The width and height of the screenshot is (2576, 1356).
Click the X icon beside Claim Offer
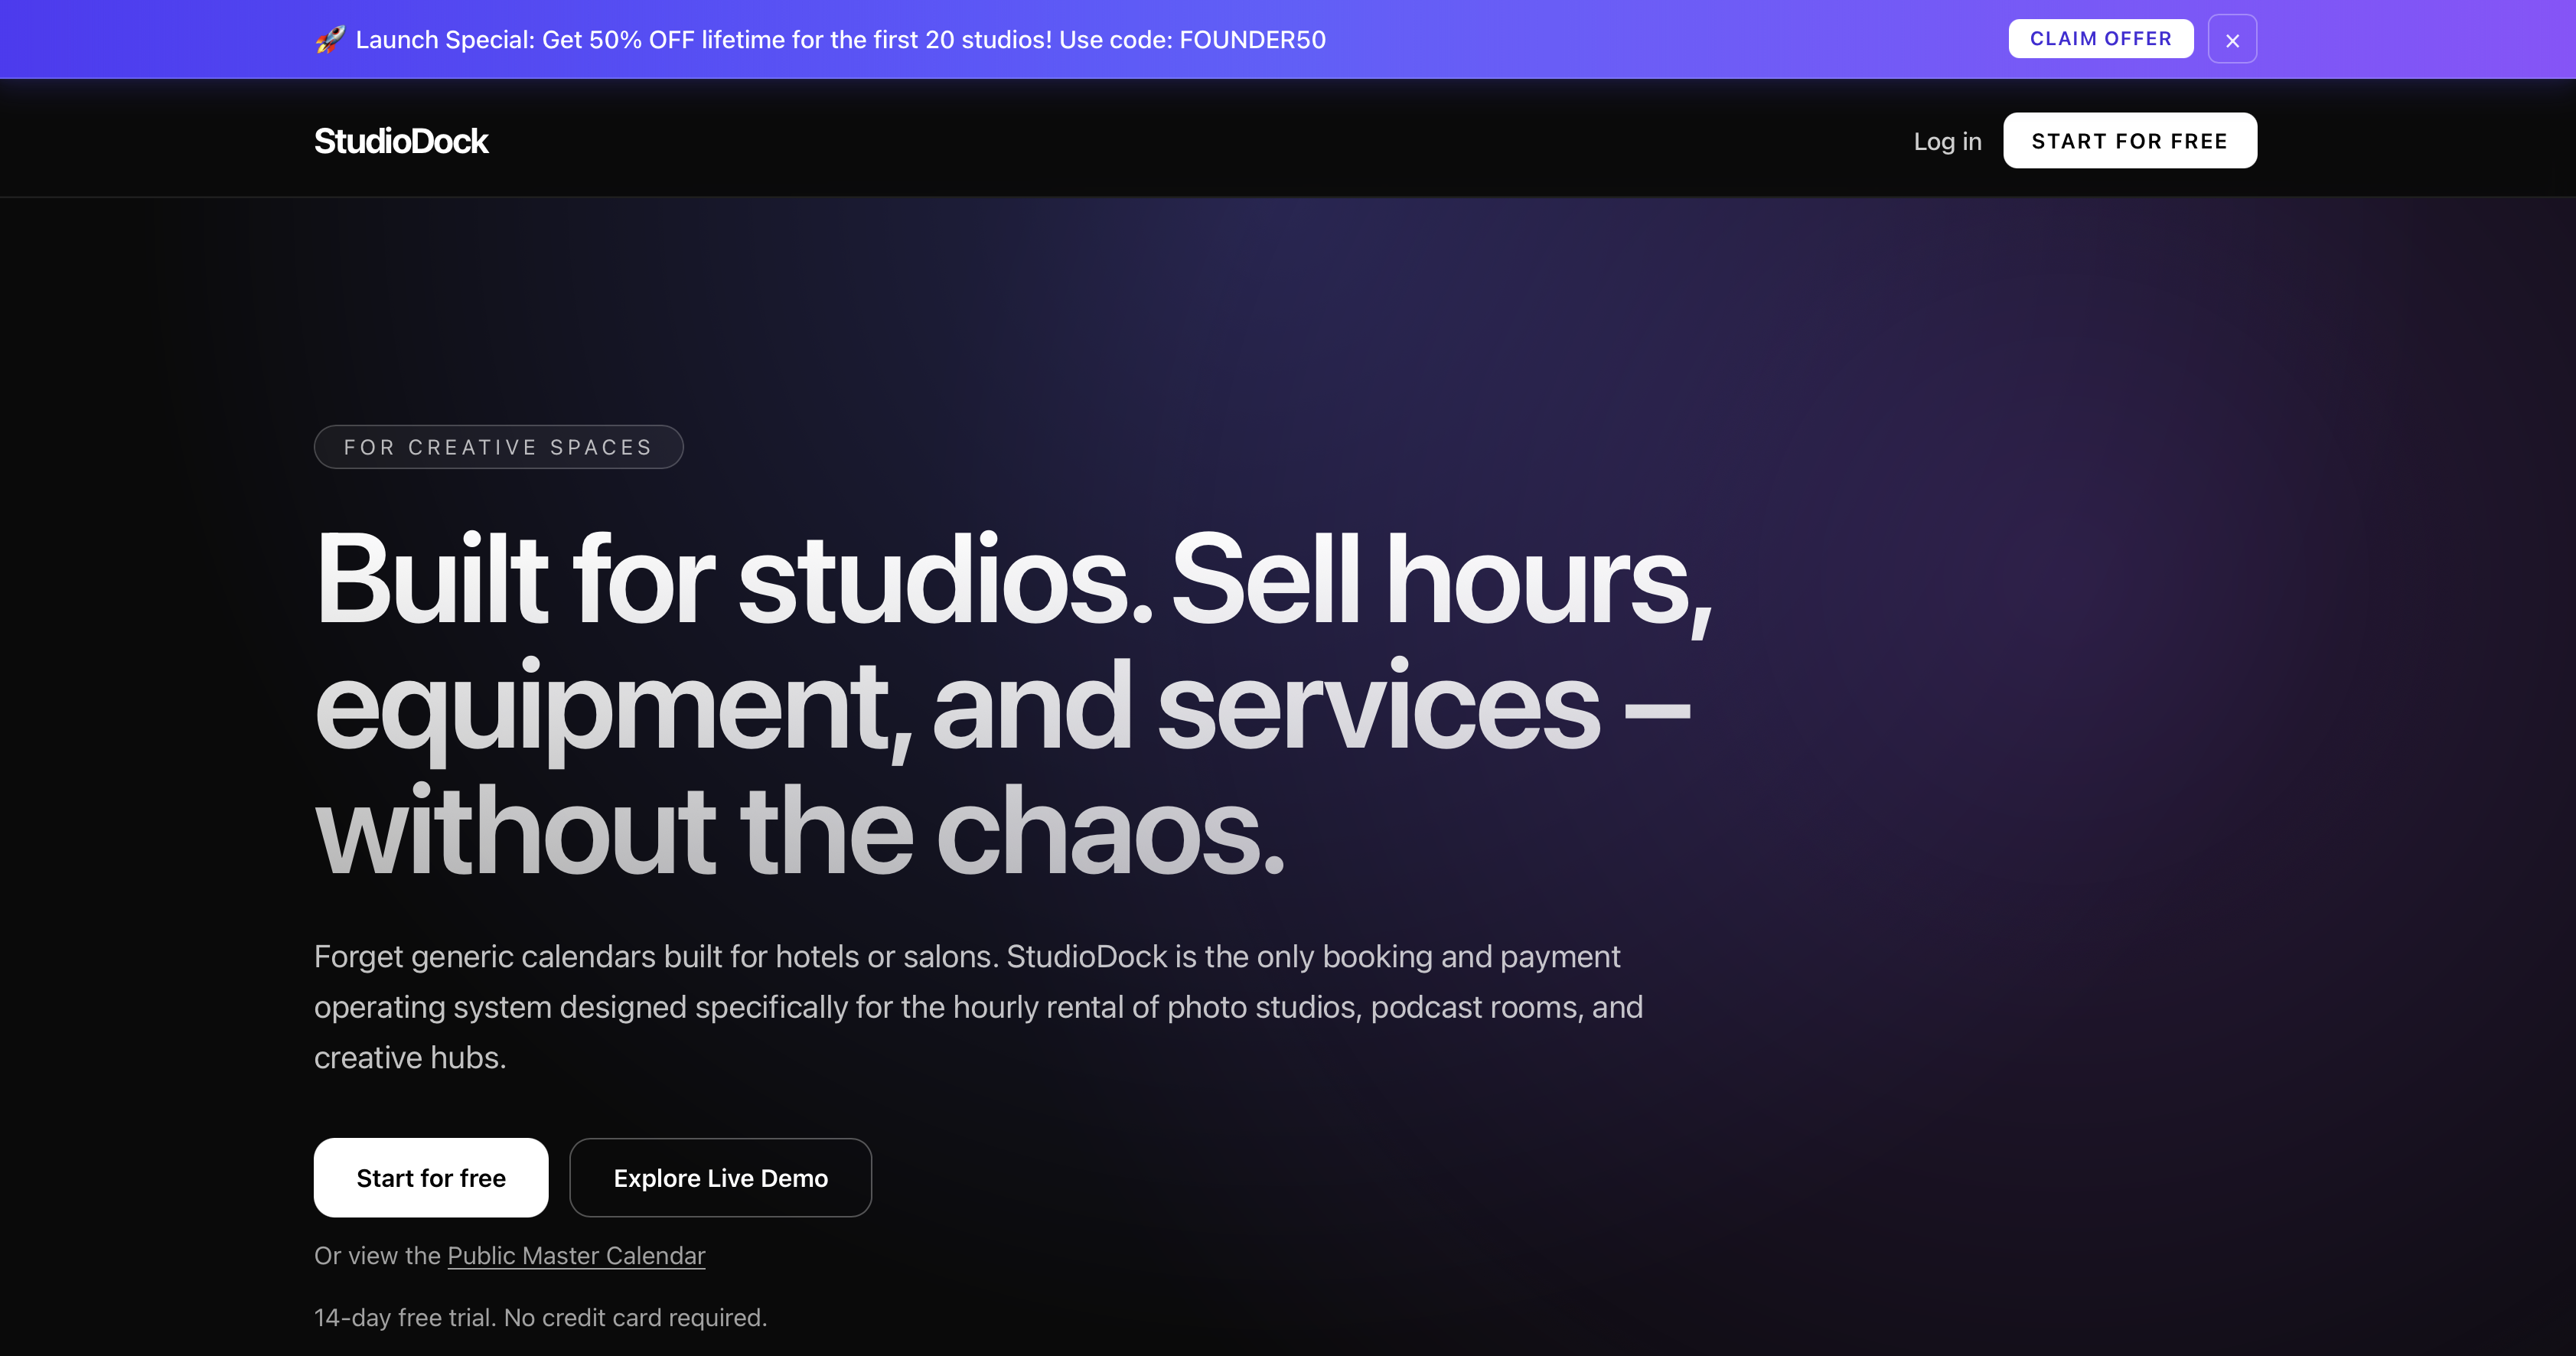pyautogui.click(x=2231, y=38)
